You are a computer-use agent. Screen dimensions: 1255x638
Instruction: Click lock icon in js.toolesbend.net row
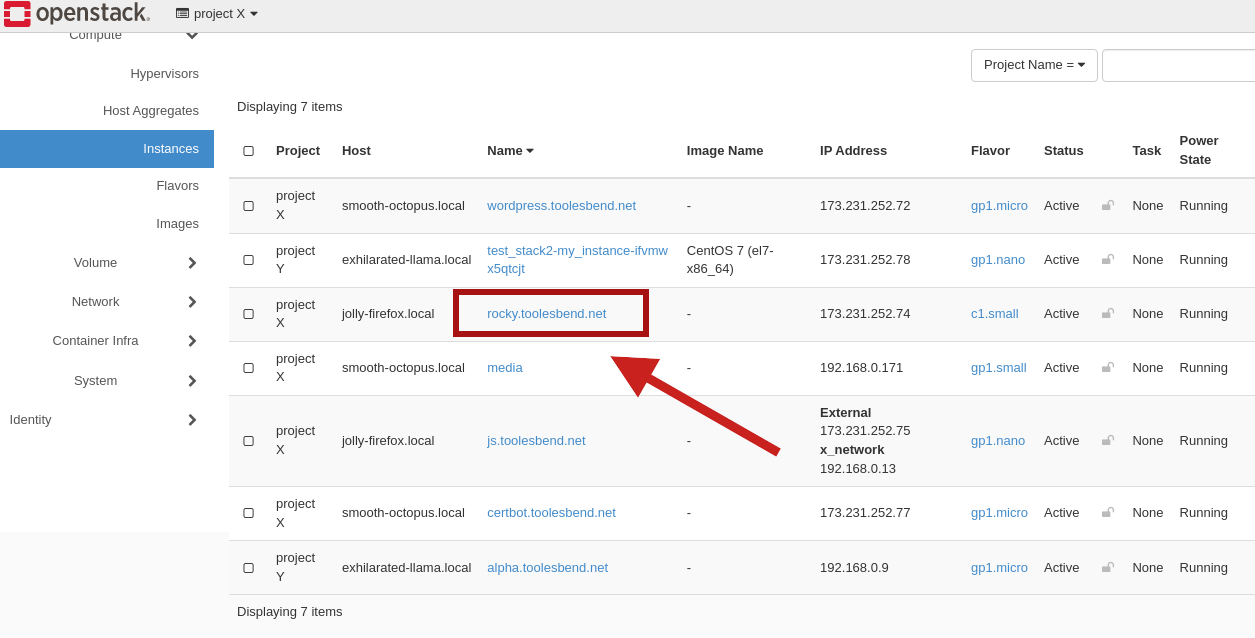(x=1107, y=441)
